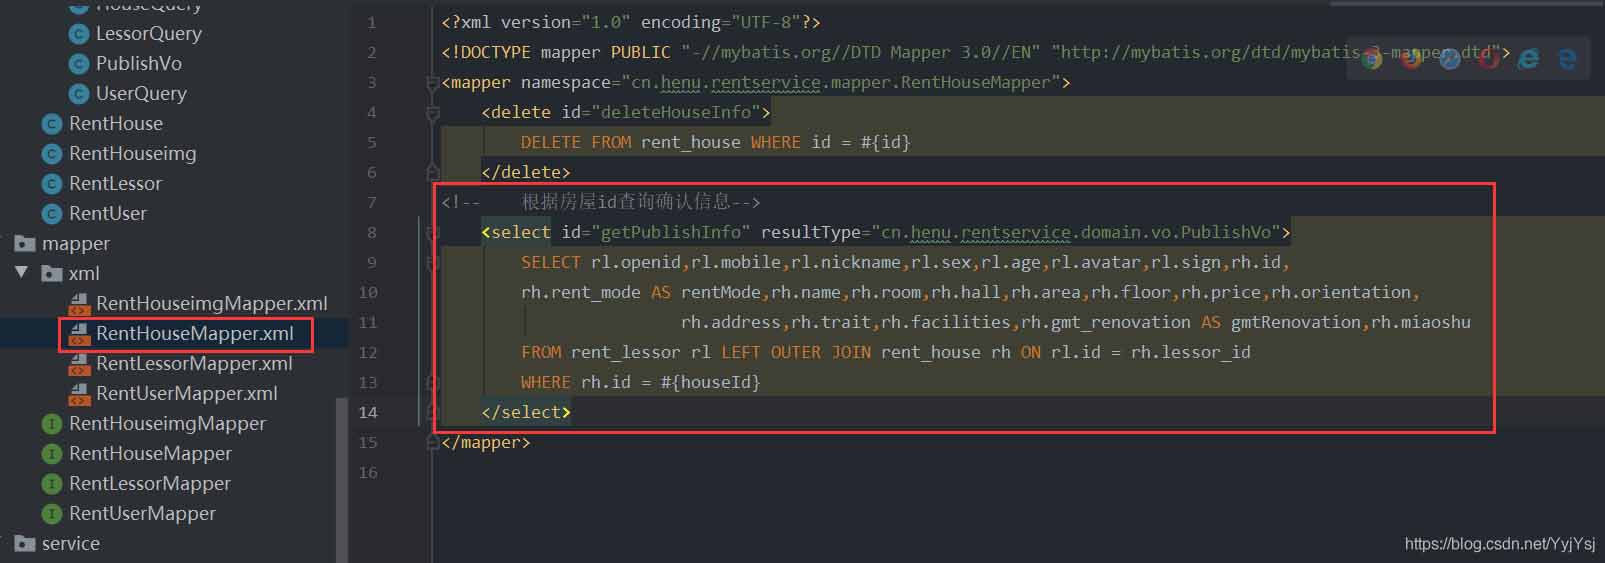The width and height of the screenshot is (1605, 563).
Task: Open file in Edge browser icon
Action: click(1567, 58)
